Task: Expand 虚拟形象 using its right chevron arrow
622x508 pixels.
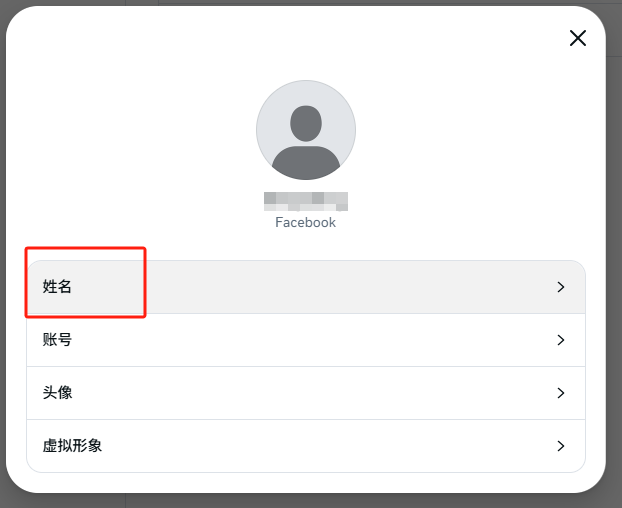Action: point(561,446)
